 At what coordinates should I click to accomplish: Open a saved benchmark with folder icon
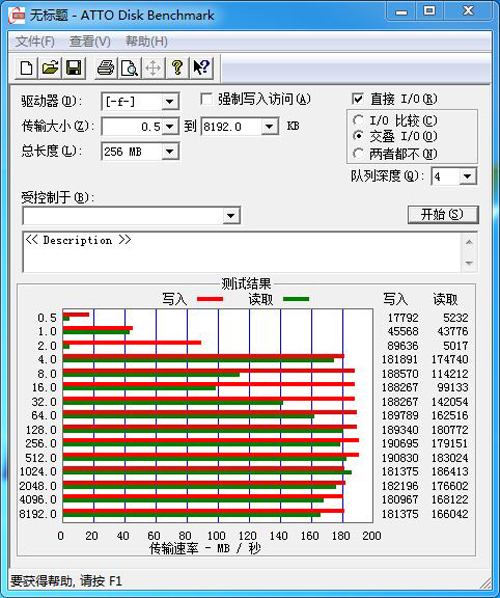click(x=50, y=68)
